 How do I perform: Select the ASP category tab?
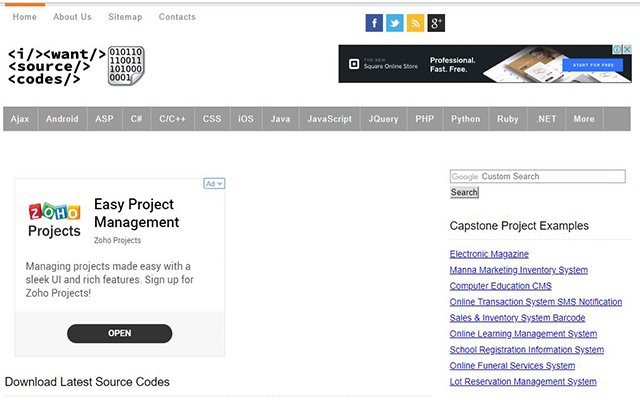[x=104, y=119]
